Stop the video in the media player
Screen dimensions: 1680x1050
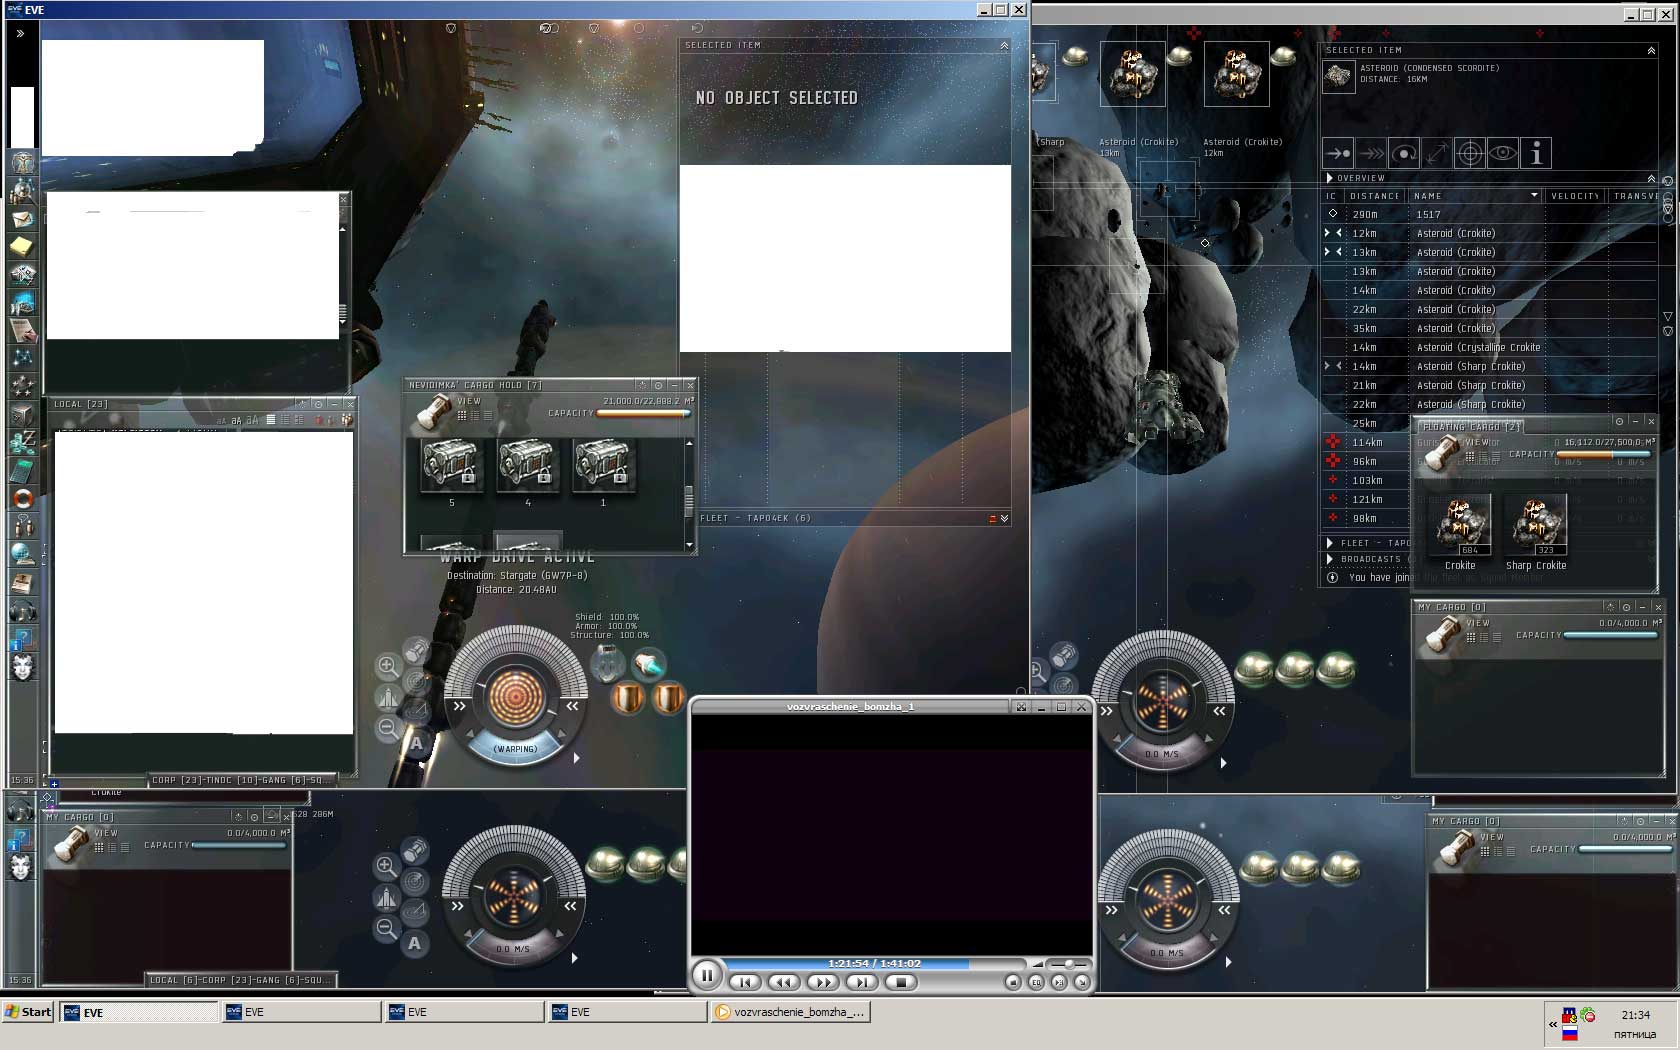click(x=901, y=982)
